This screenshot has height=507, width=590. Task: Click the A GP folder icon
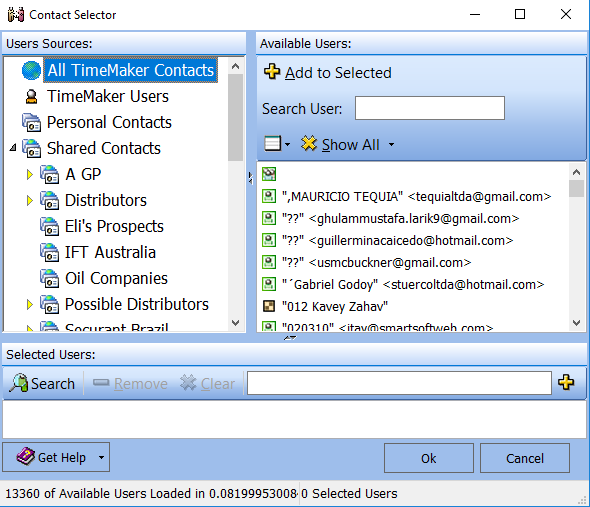(49, 174)
